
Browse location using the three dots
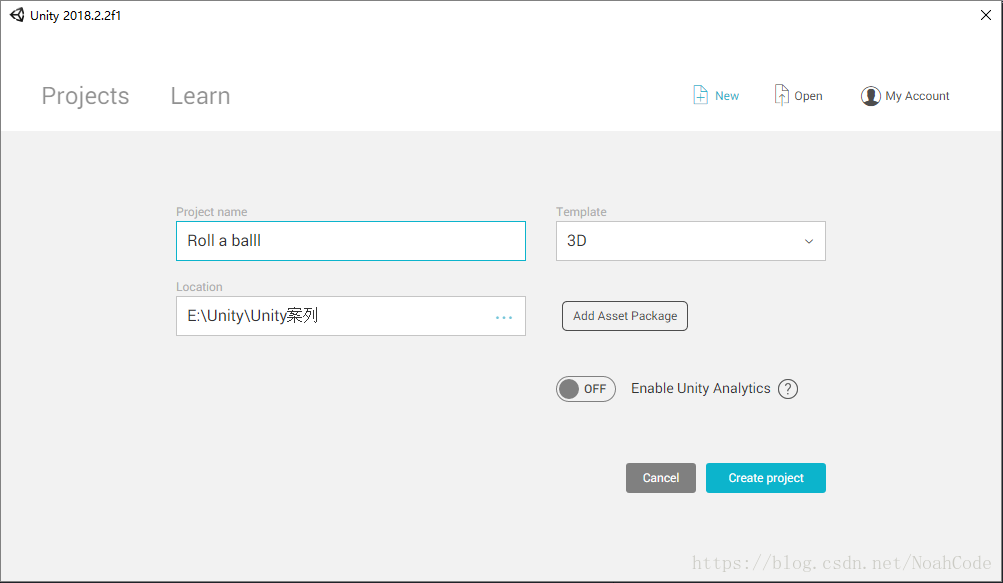tap(503, 317)
